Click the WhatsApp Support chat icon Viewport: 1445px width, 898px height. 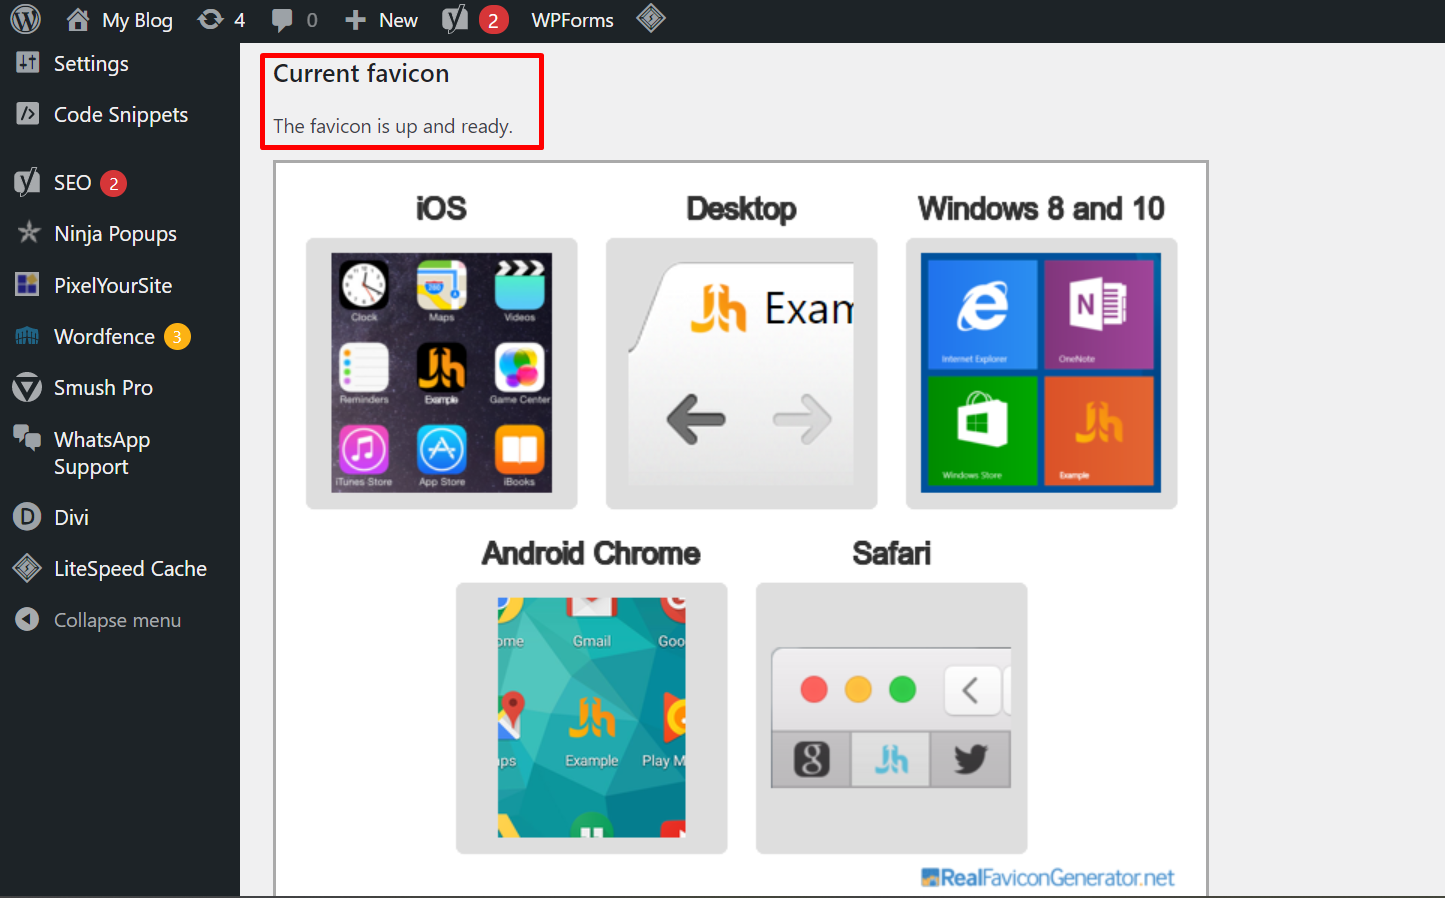tap(27, 437)
